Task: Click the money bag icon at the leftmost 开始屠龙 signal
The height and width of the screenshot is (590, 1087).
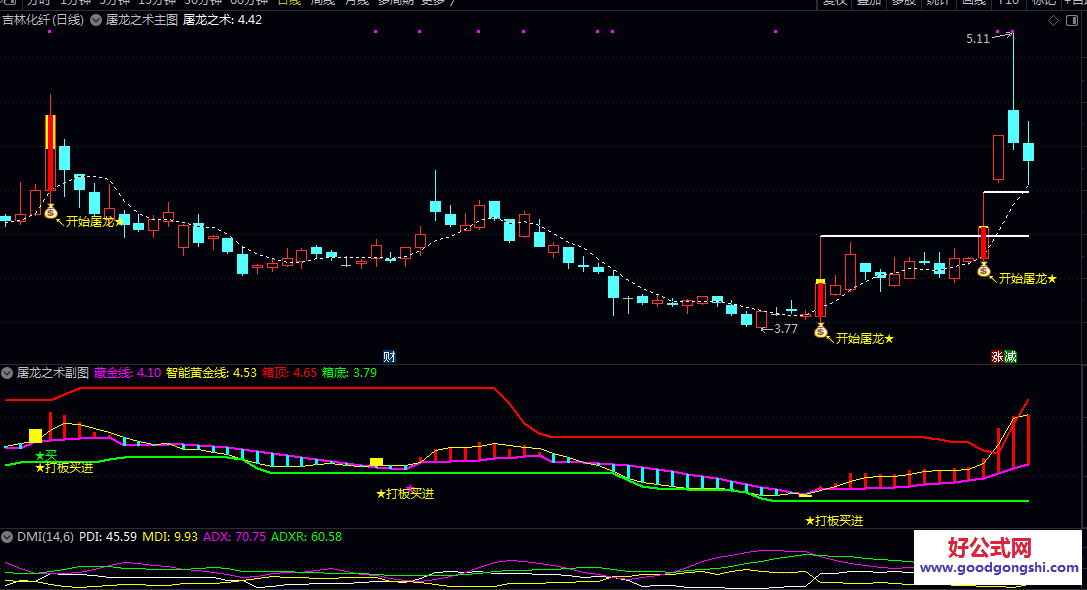Action: click(51, 212)
